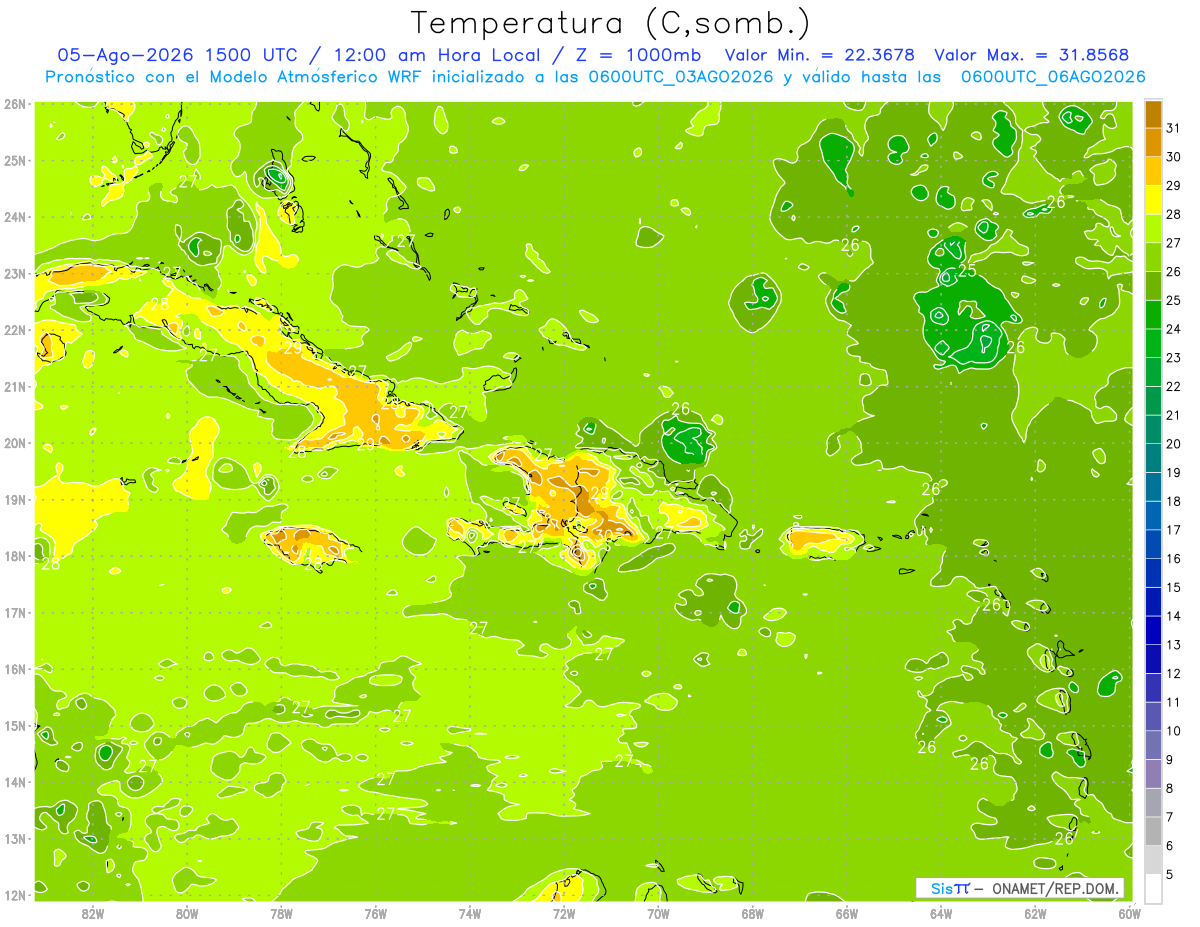This screenshot has width=1200, height=927.
Task: Click the latitude axis label "17N"
Action: (14, 612)
